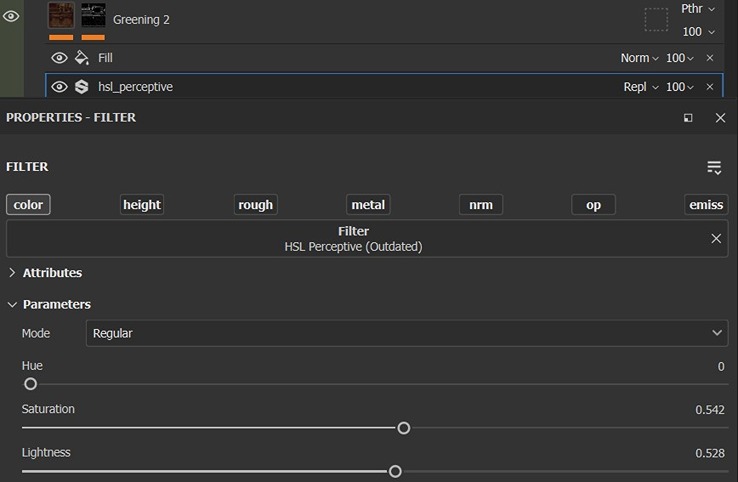Select the Greening 2 content thumbnail
The height and width of the screenshot is (482, 738).
click(x=62, y=15)
